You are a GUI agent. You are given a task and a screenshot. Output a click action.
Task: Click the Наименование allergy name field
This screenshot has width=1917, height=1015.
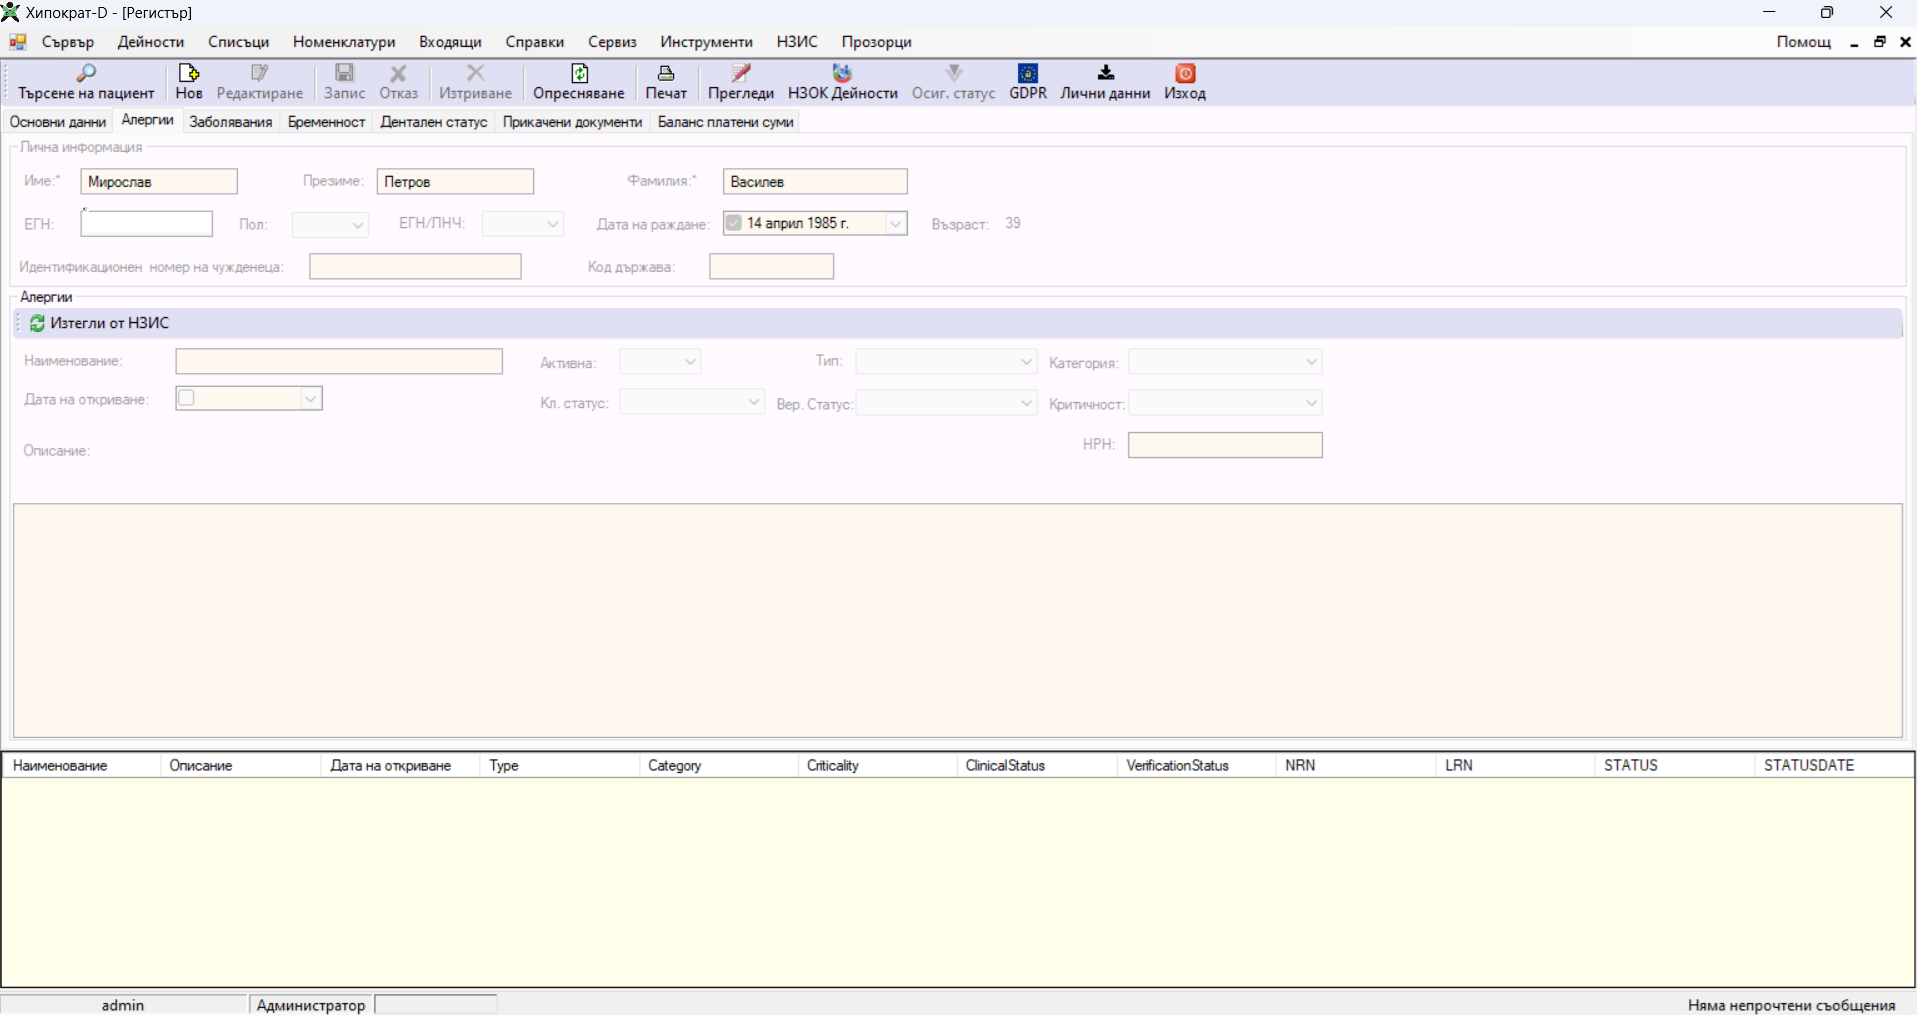coord(339,361)
